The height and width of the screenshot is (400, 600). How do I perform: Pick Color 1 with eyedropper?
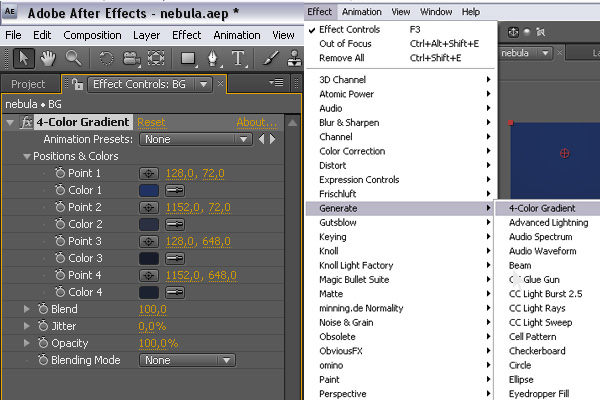(x=175, y=190)
